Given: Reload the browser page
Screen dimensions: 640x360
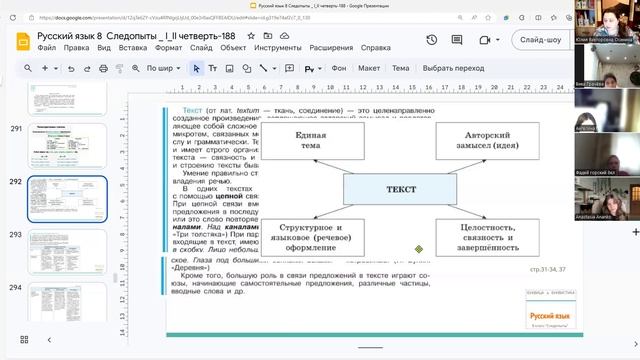Looking at the screenshot, I should pos(13,18).
